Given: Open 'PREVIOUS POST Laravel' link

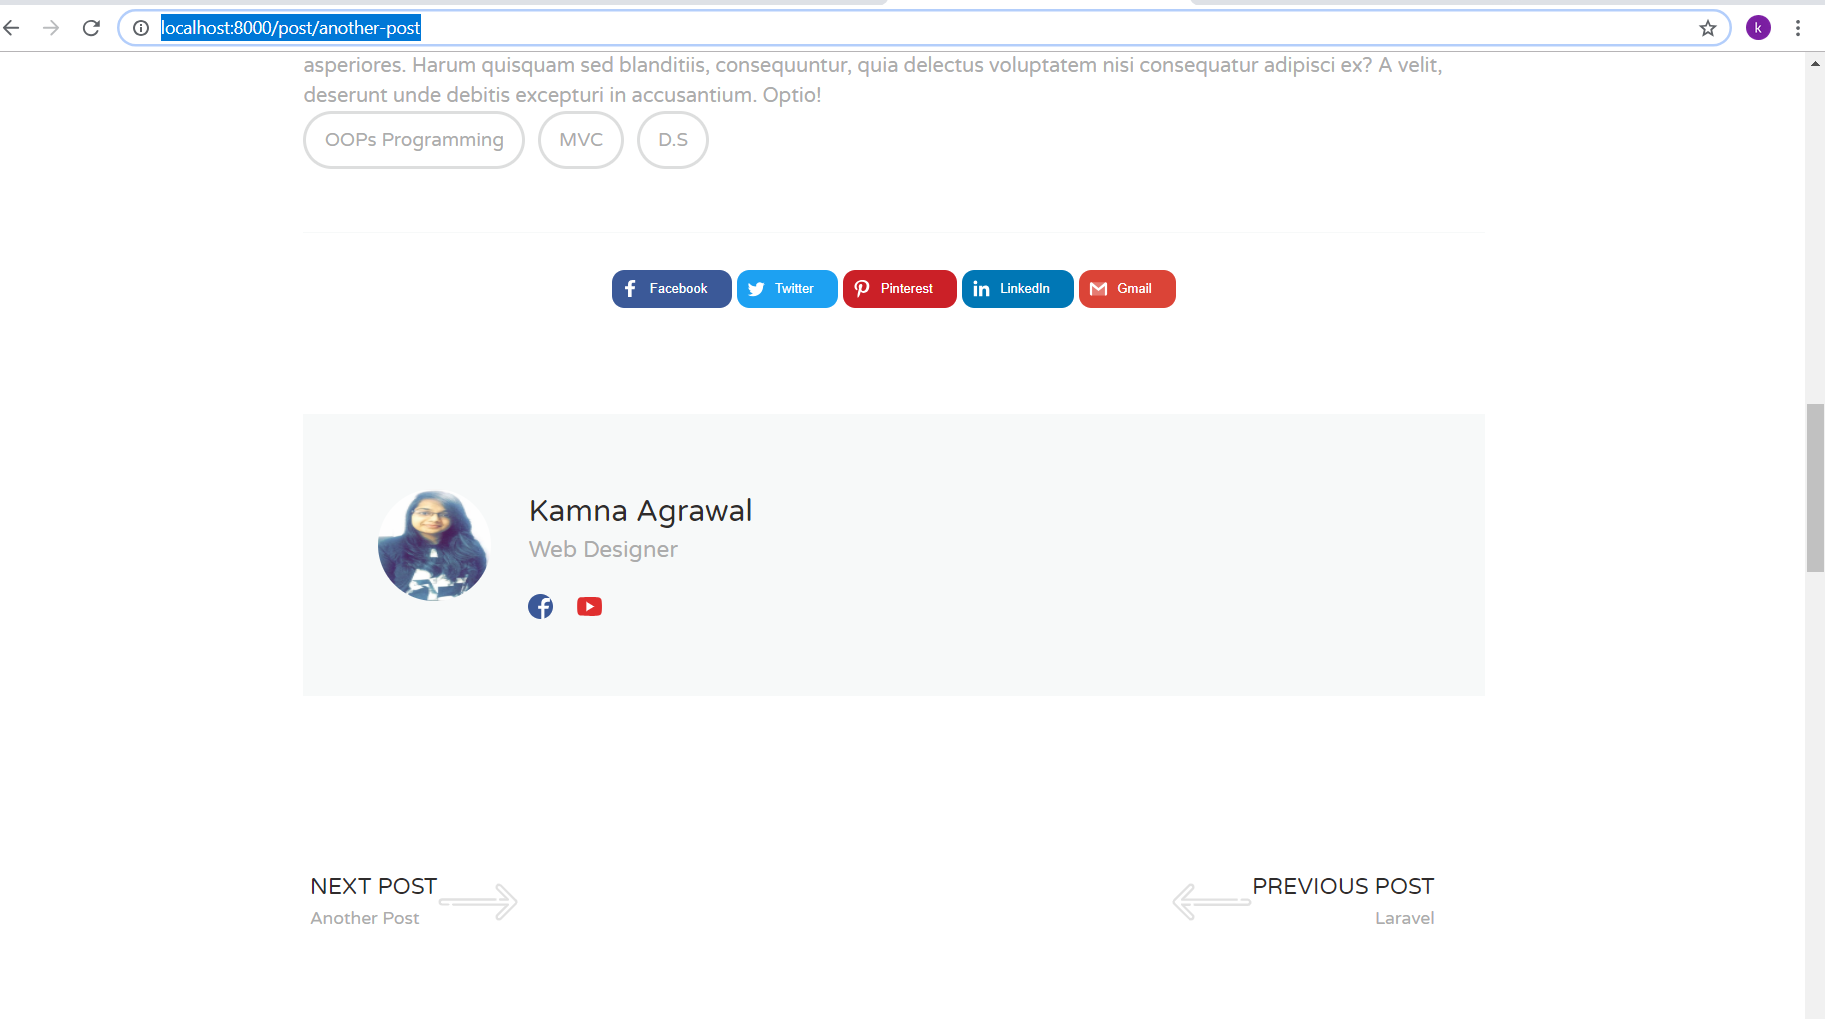Looking at the screenshot, I should [1342, 898].
